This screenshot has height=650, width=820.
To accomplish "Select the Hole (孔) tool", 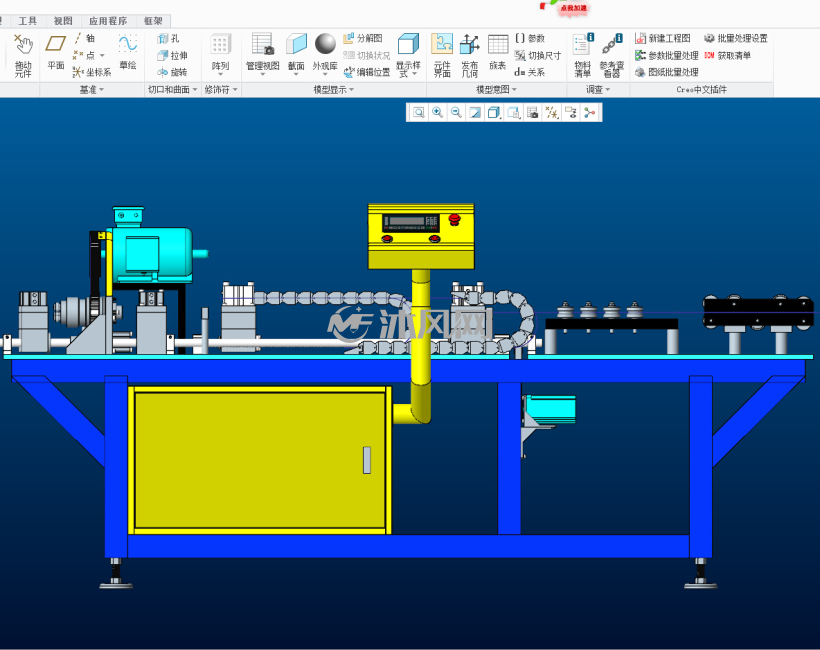I will point(168,38).
